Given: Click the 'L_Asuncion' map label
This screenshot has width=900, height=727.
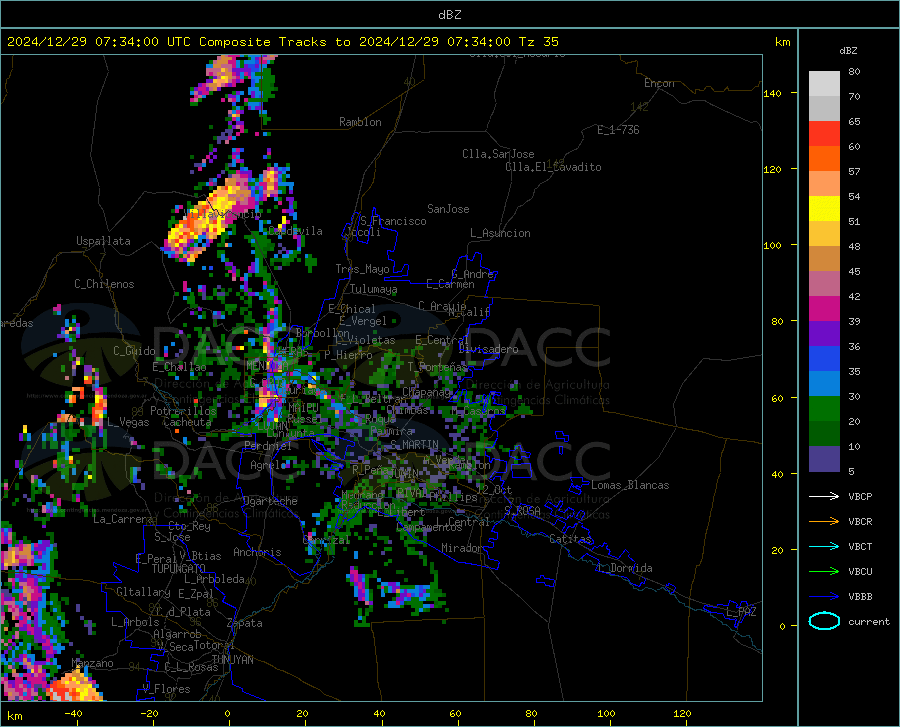Looking at the screenshot, I should click(x=500, y=233).
